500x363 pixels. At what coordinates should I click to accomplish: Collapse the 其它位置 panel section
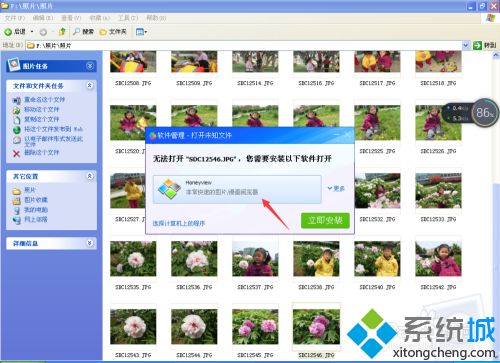90,176
